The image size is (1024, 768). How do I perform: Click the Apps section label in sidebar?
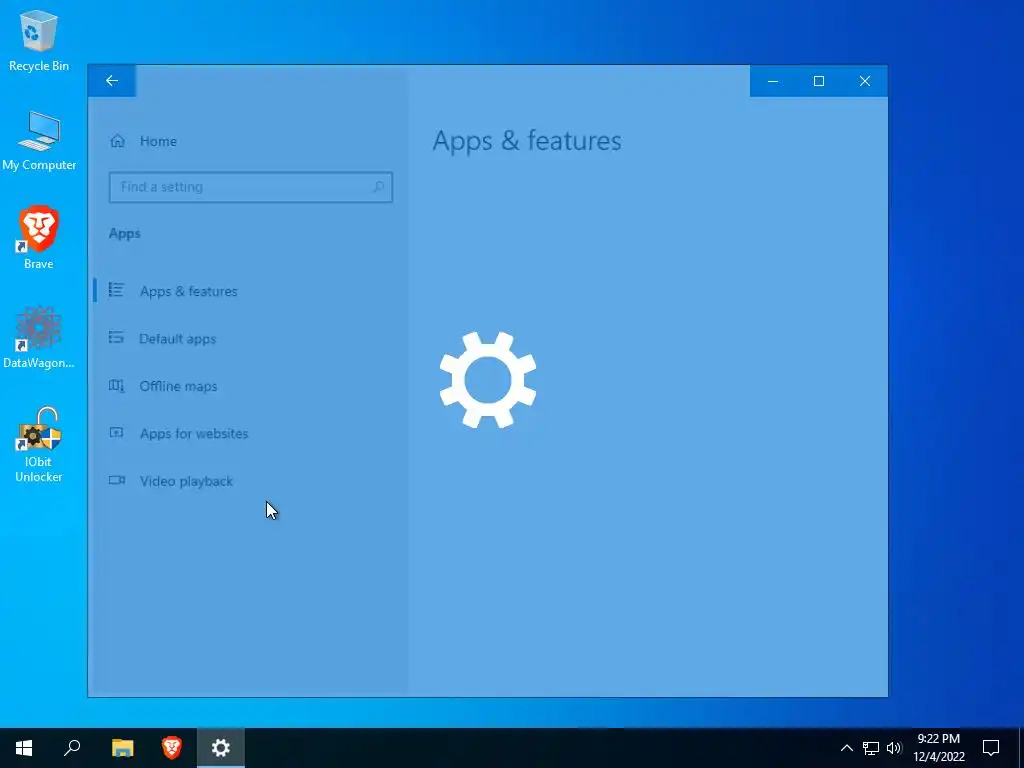point(125,234)
